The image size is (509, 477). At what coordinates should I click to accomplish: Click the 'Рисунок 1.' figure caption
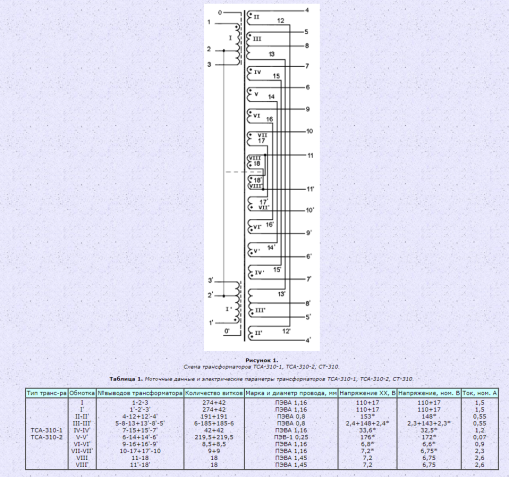262,360
